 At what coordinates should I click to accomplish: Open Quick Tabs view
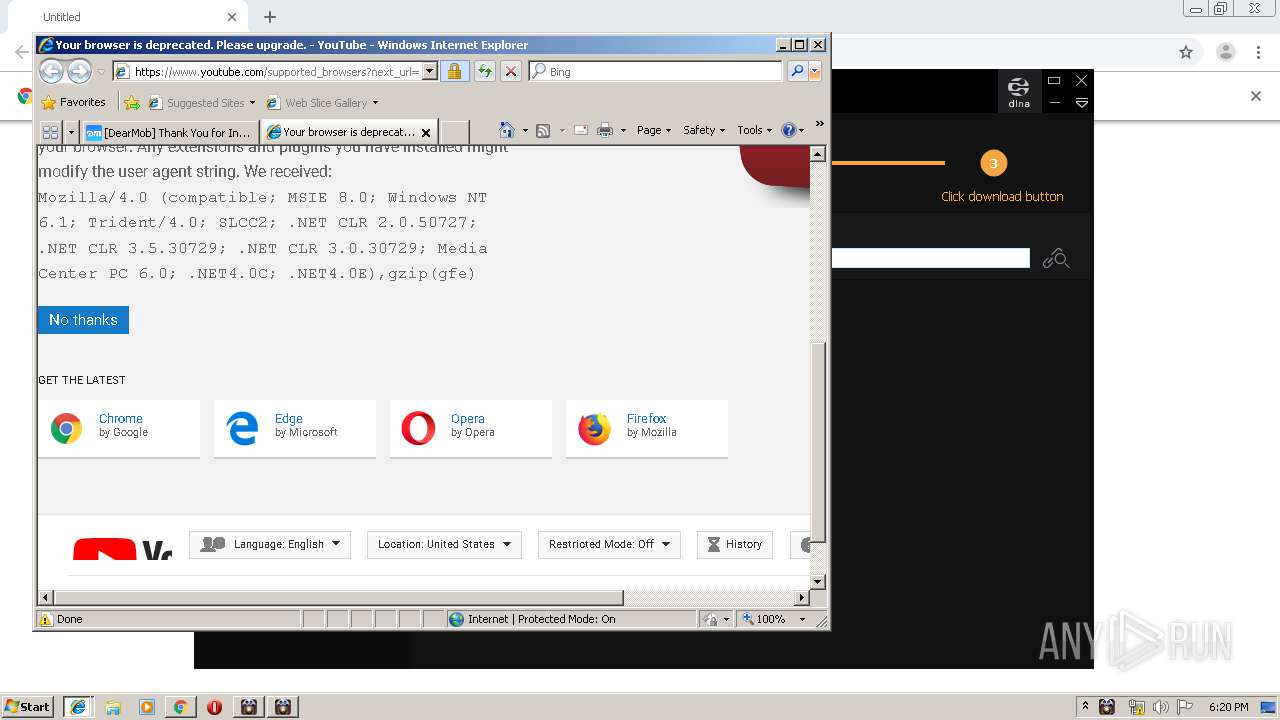(50, 131)
